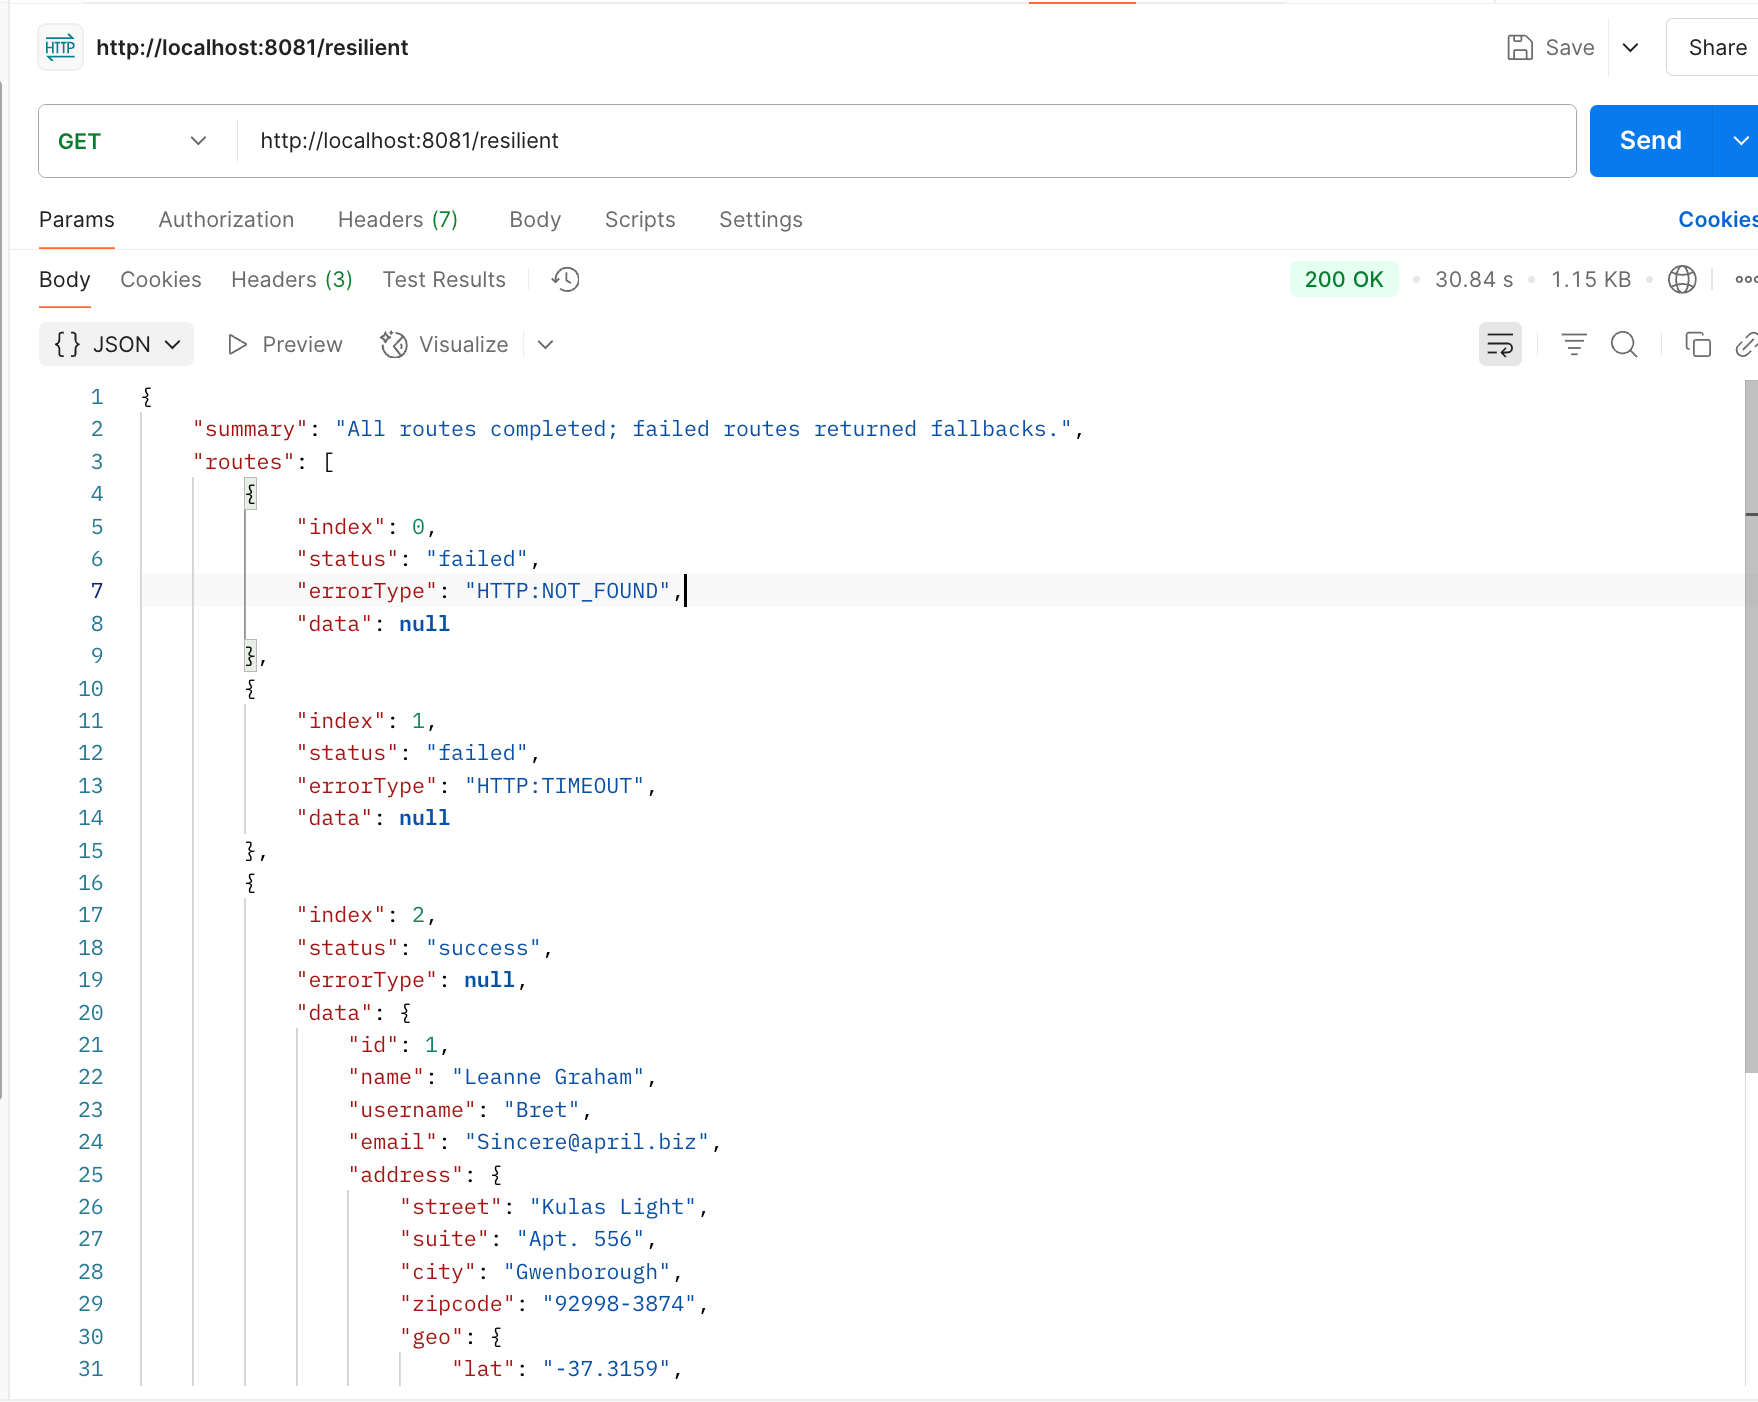Open response history clock icon
The image size is (1758, 1402).
coord(566,280)
